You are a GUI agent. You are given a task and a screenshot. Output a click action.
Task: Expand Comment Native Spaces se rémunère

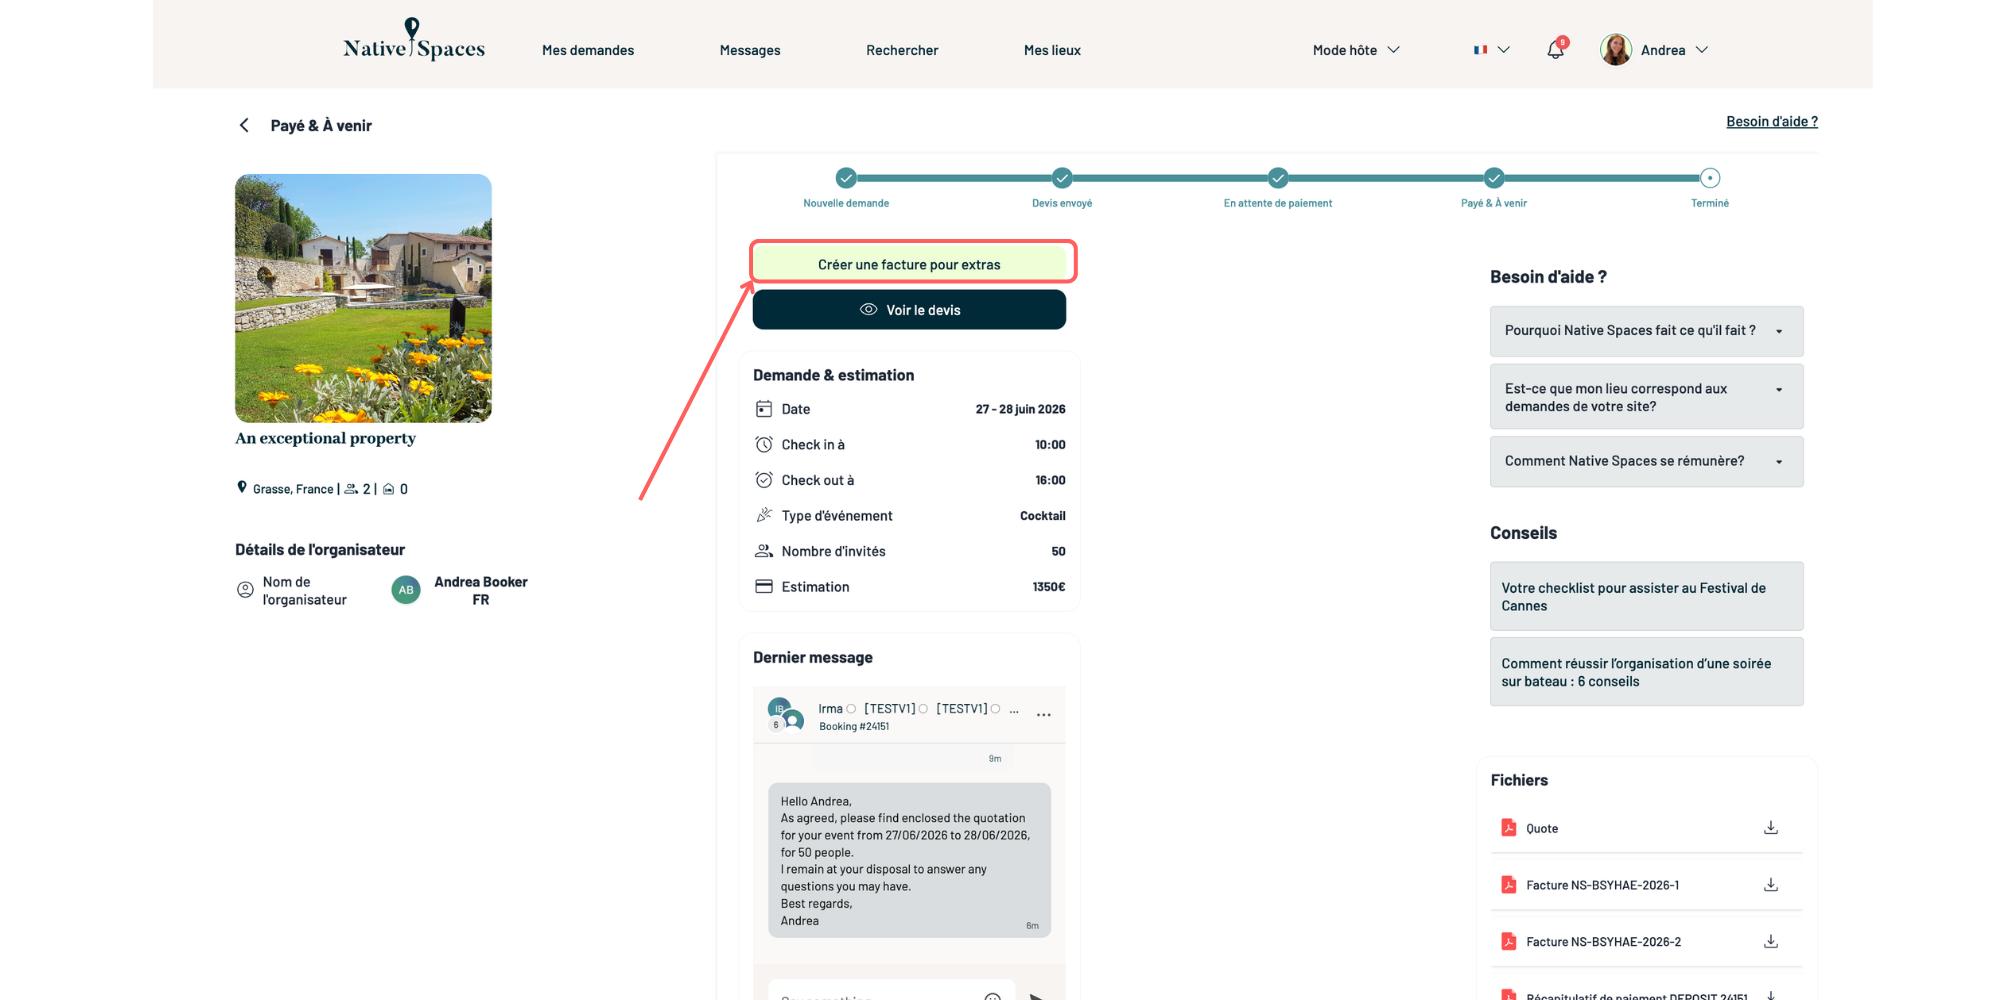(1646, 461)
